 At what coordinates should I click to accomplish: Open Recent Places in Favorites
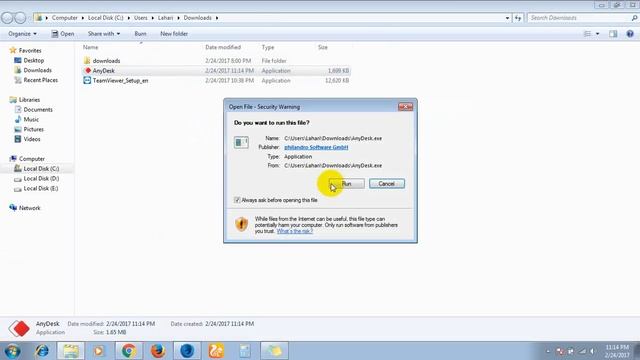tap(40, 80)
